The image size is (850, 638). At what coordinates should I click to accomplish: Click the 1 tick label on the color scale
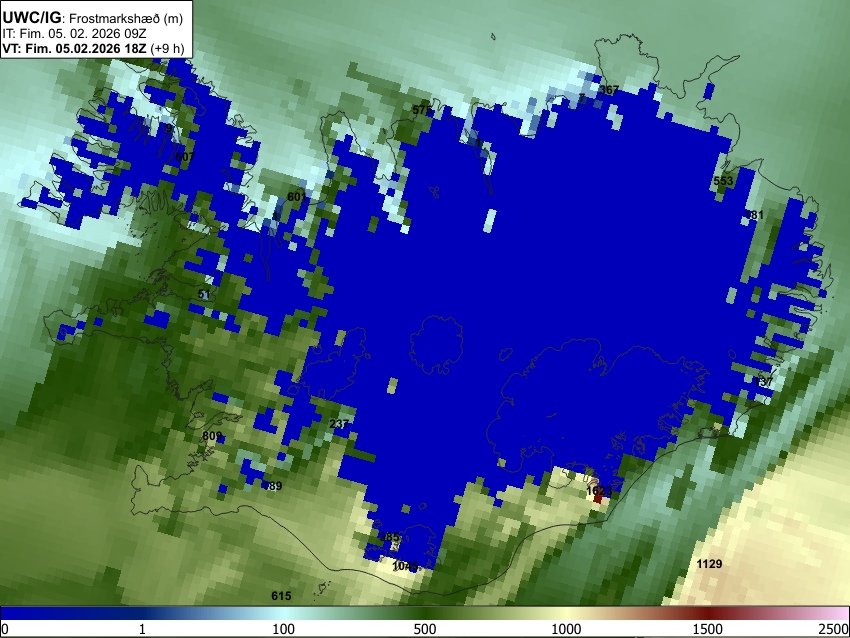point(142,629)
